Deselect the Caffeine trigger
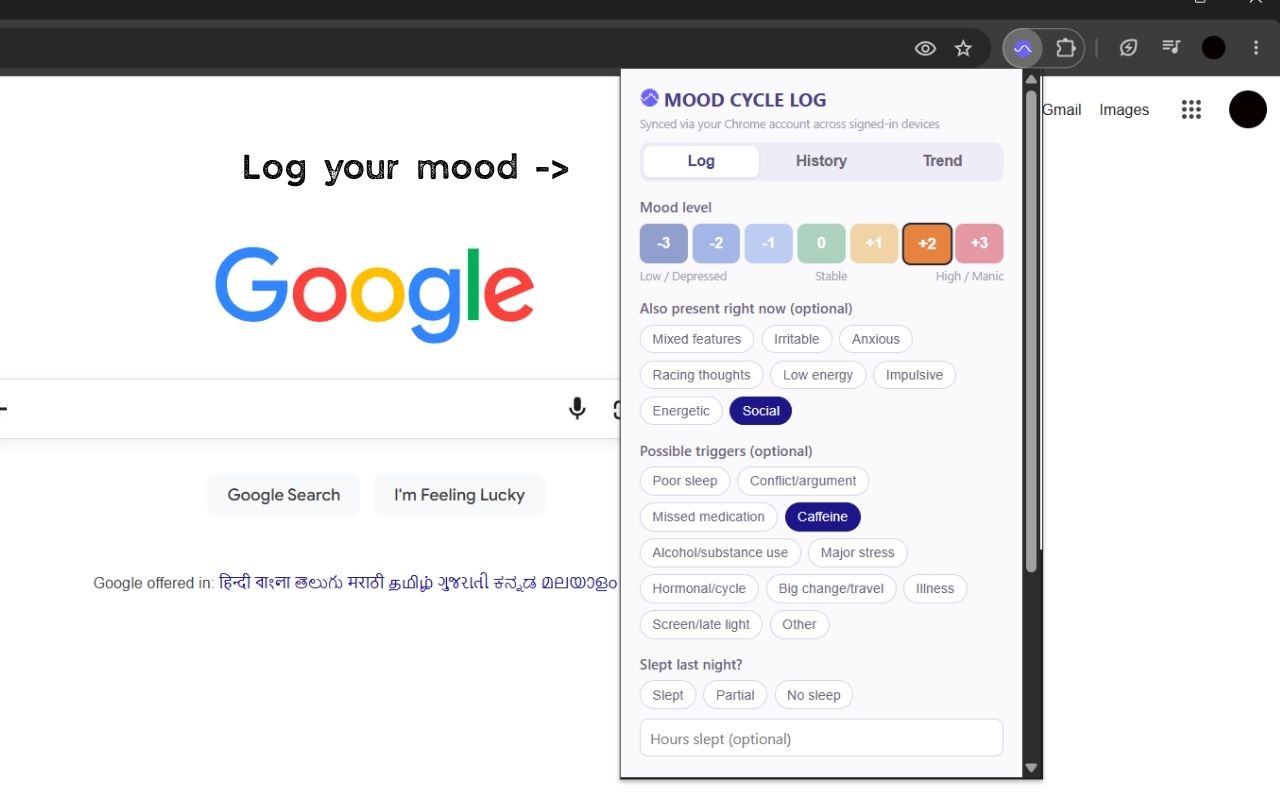Image resolution: width=1280 pixels, height=800 pixels. tap(822, 517)
